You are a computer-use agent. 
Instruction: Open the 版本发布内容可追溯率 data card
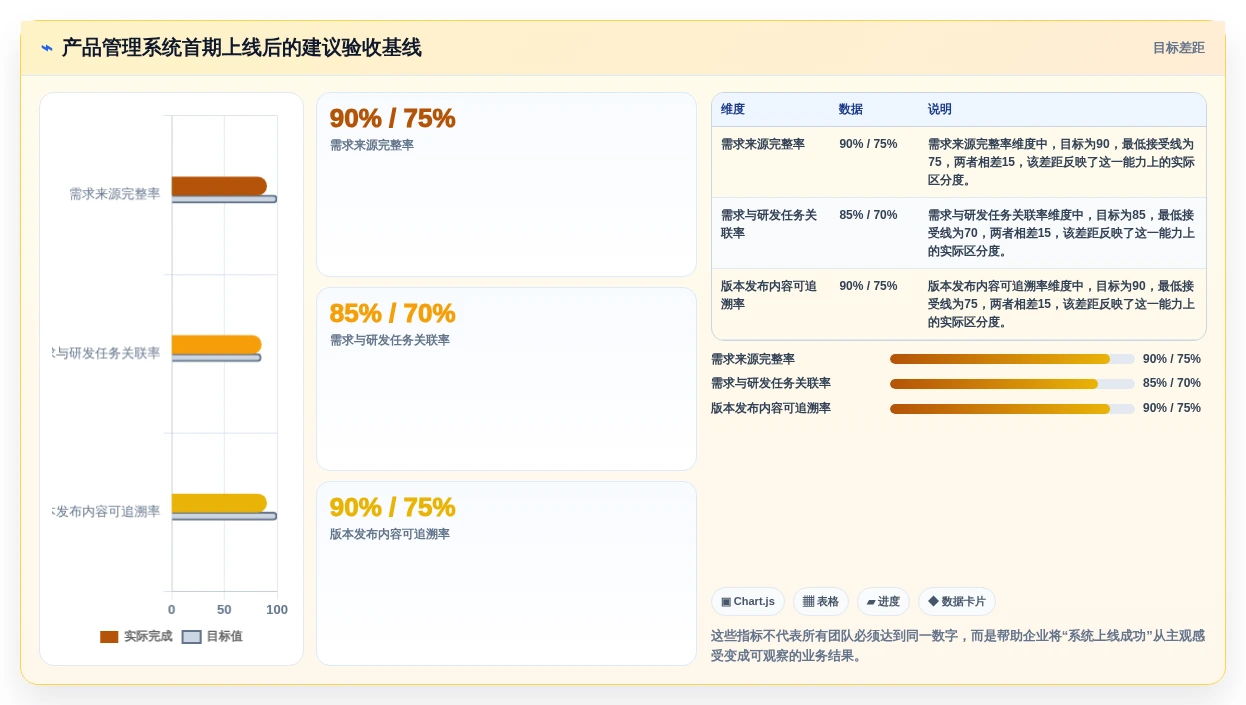506,574
